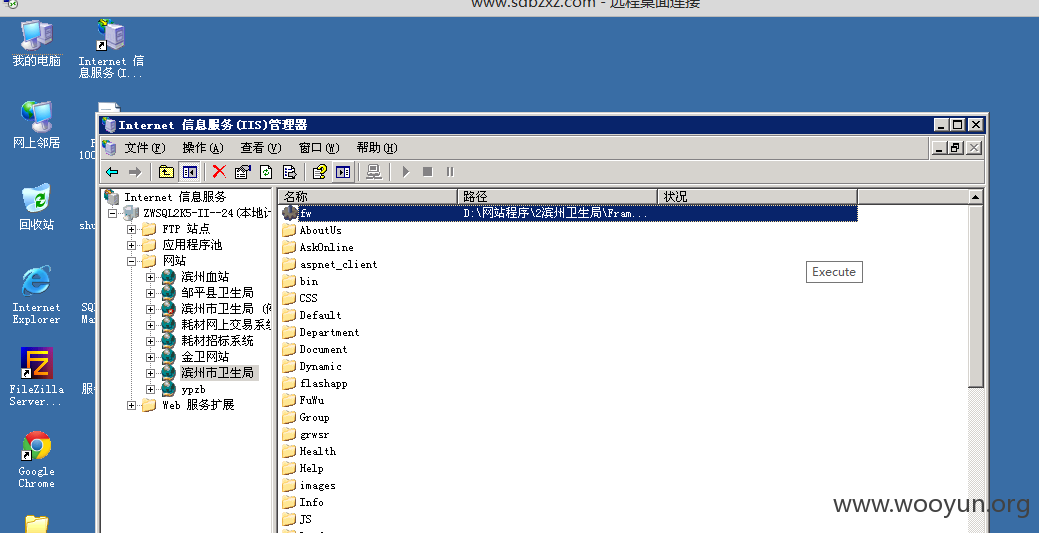Click the connect-to-computer toolbar icon
The image size is (1039, 533).
click(x=374, y=172)
